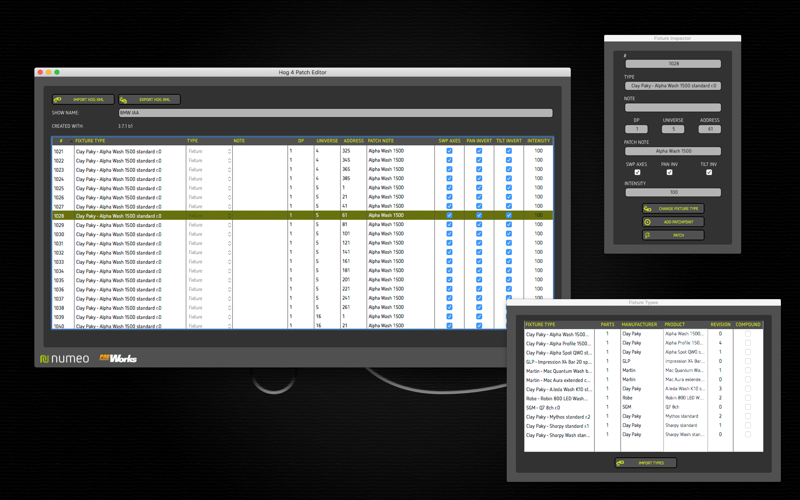Toggle Compound checkbox for SGM Q7 row
The image size is (800, 500).
(x=747, y=407)
